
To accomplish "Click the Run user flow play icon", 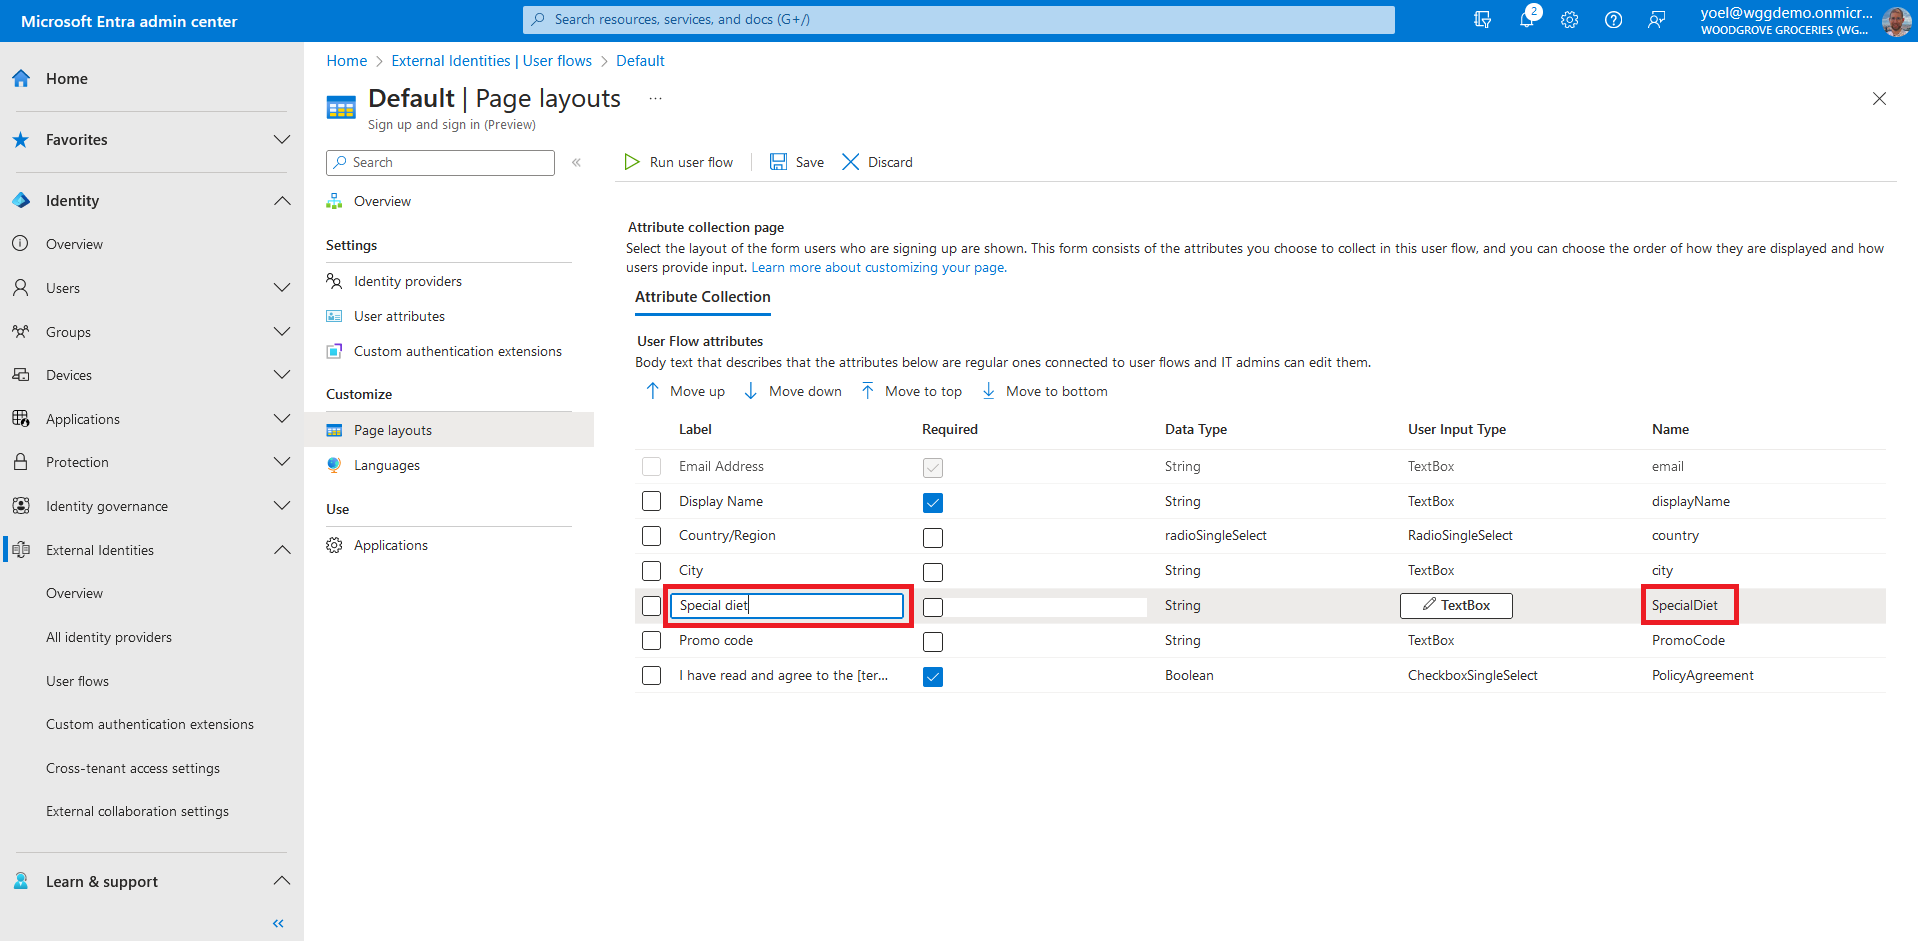I will pos(632,162).
